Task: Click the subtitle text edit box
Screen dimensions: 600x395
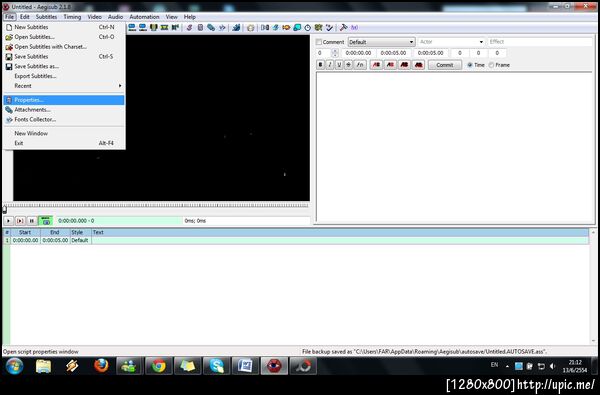Action: pos(455,147)
